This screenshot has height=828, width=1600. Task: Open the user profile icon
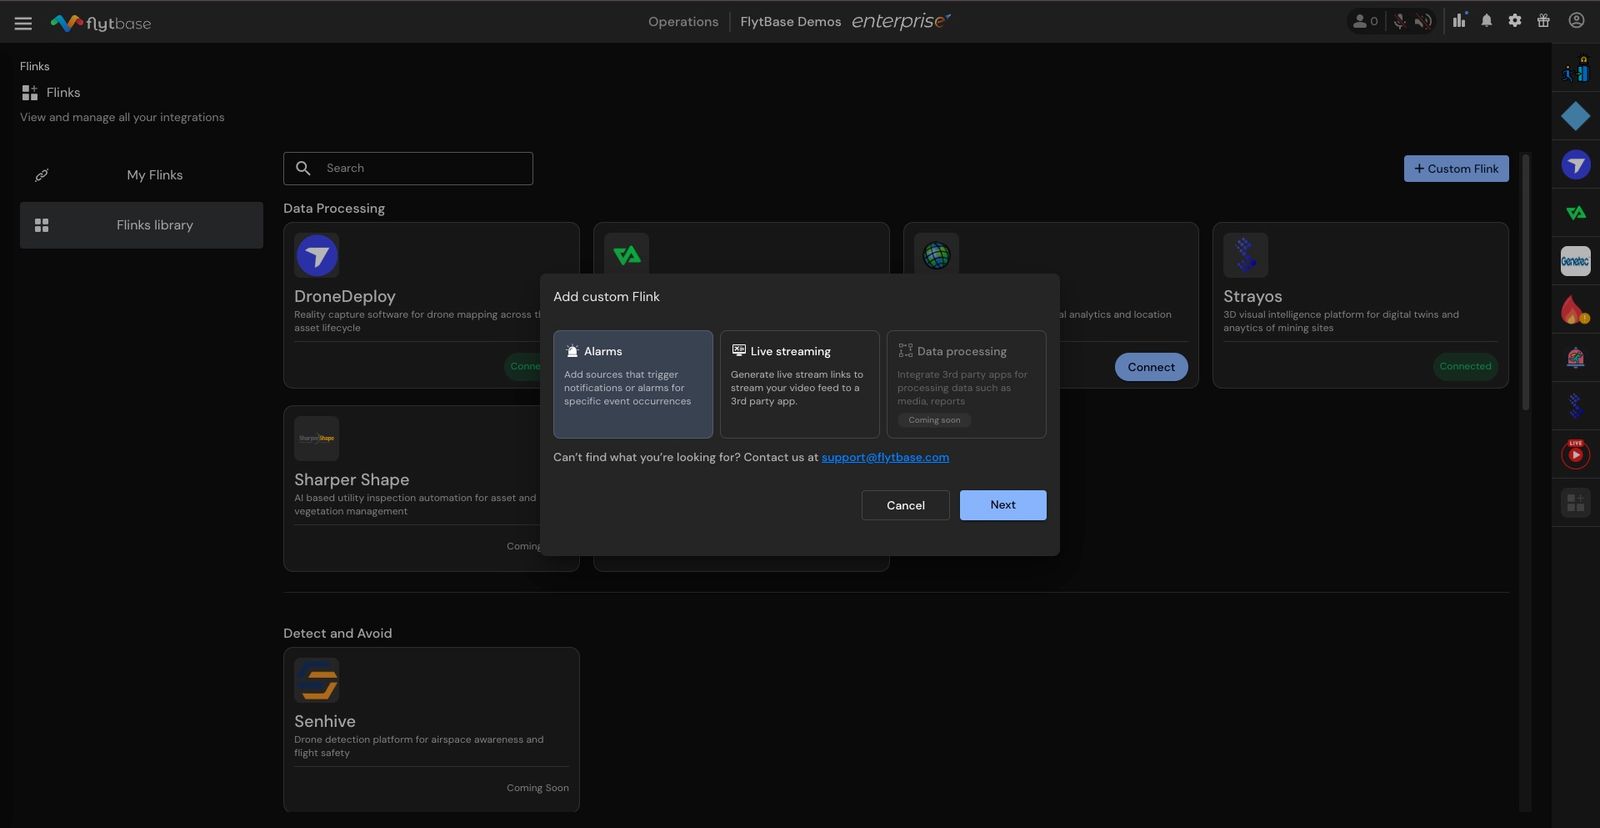pyautogui.click(x=1577, y=20)
